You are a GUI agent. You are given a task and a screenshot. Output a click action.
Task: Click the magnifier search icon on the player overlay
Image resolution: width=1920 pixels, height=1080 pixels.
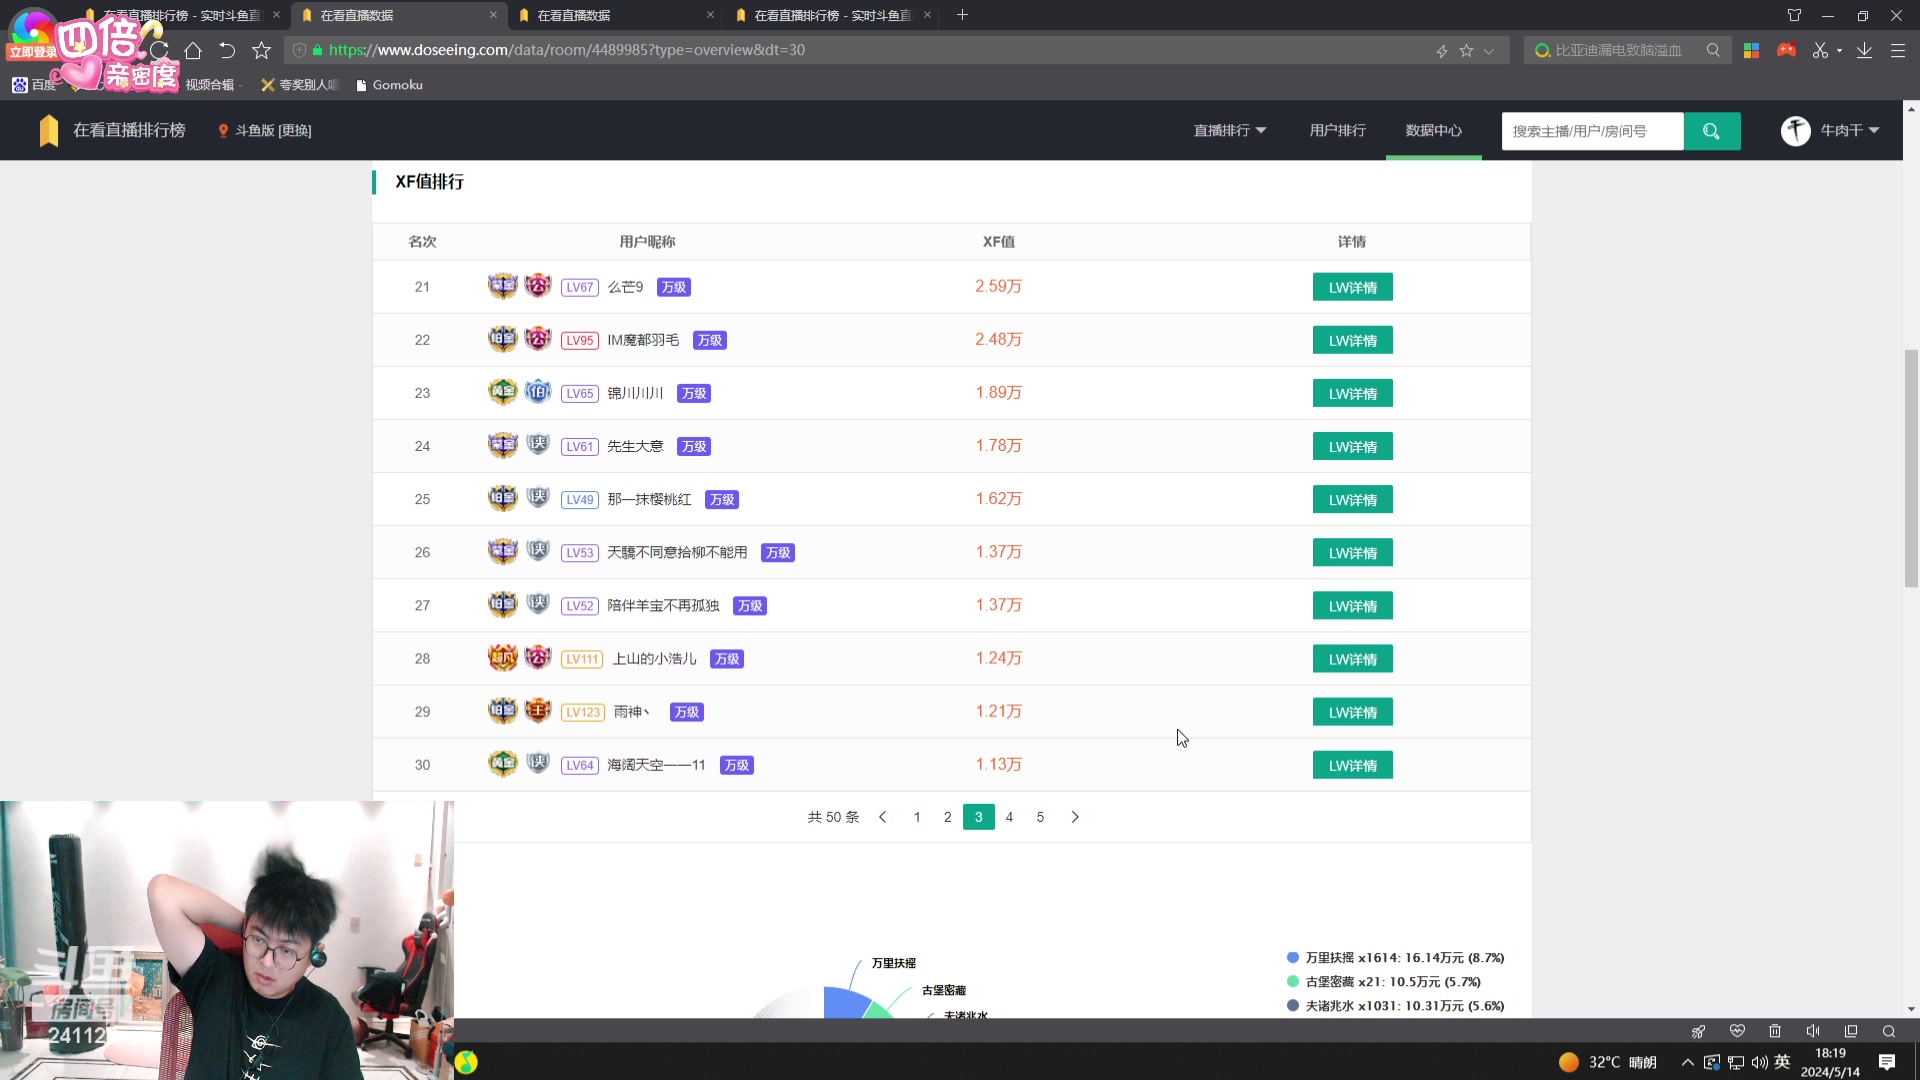tap(1889, 1031)
